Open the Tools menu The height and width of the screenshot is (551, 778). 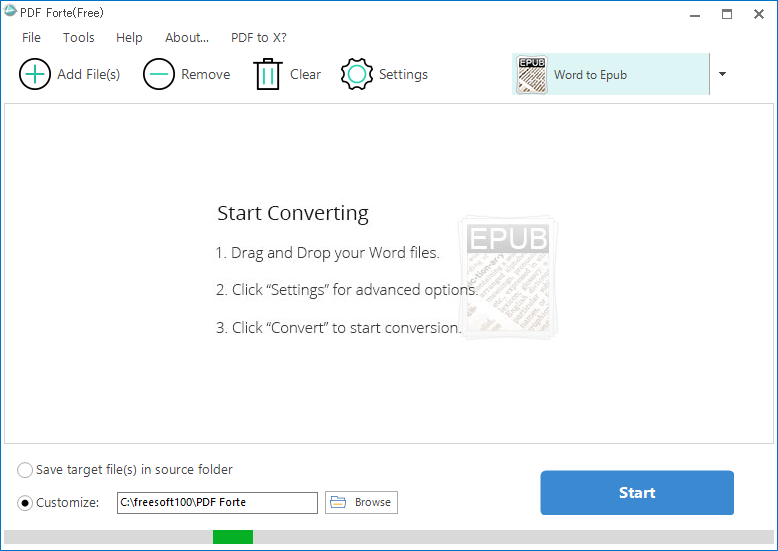point(78,38)
